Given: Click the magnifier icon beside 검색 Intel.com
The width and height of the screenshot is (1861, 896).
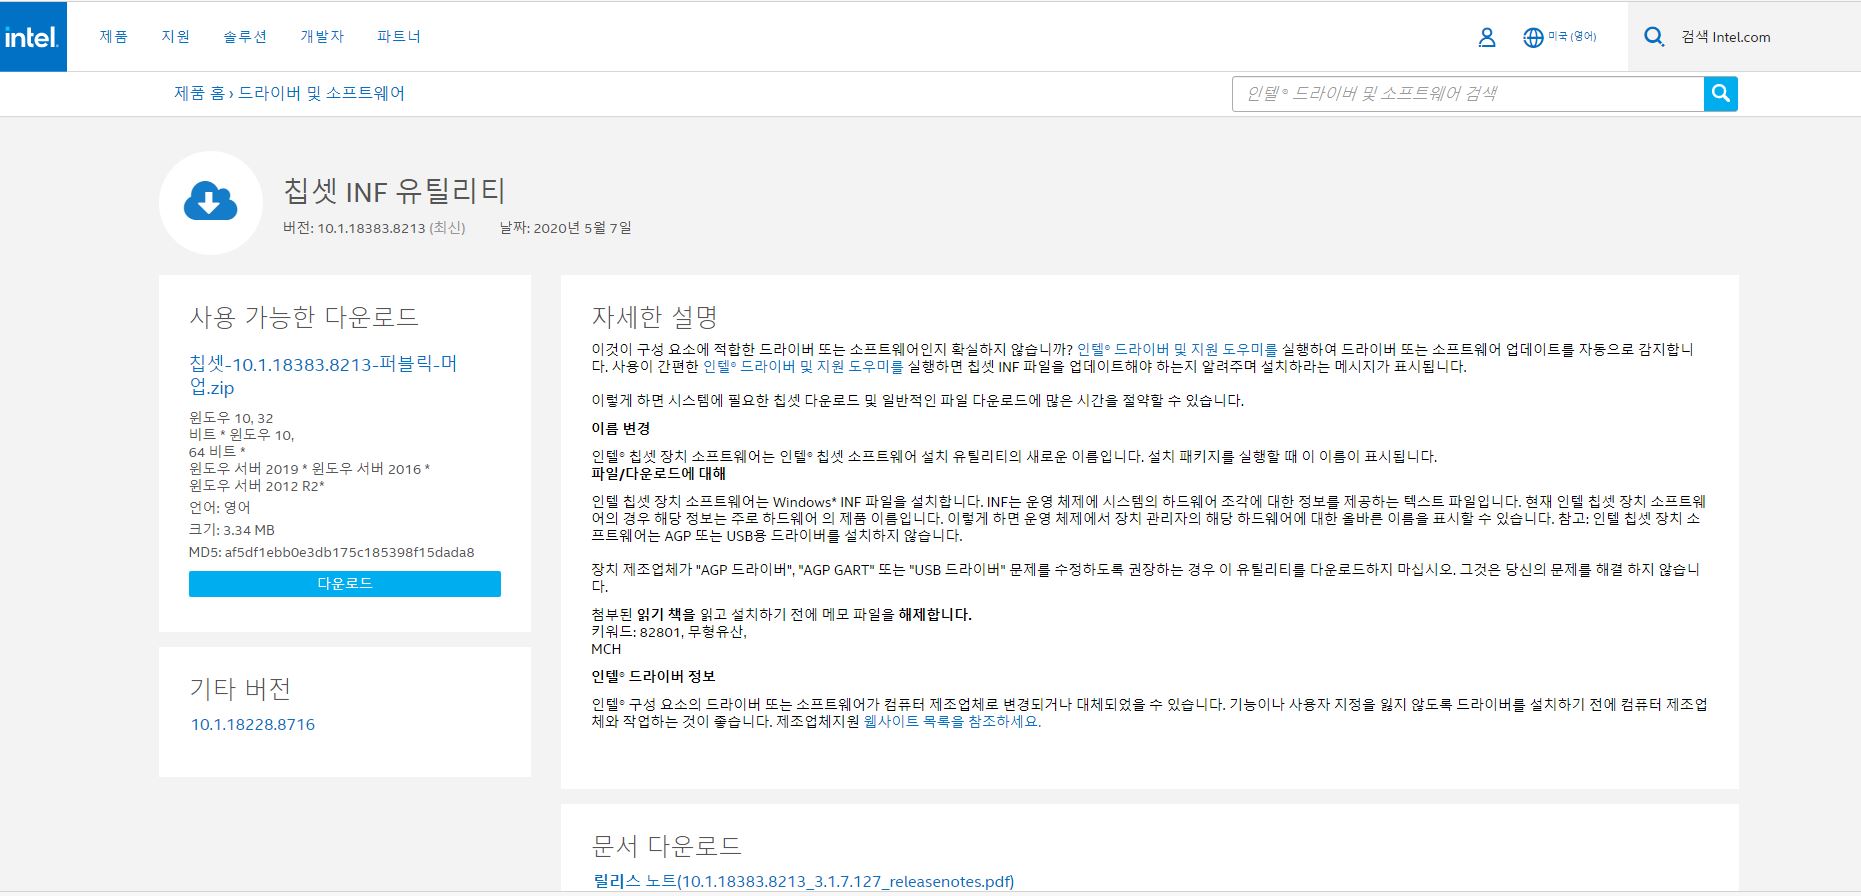Looking at the screenshot, I should point(1654,37).
